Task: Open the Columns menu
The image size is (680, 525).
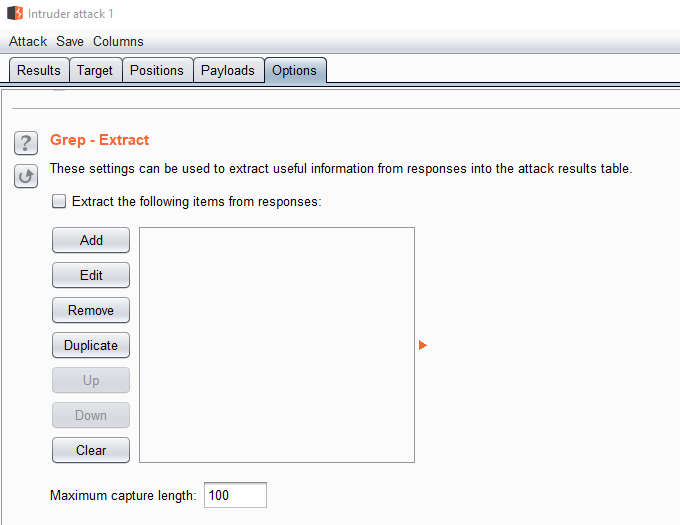Action: pyautogui.click(x=118, y=41)
